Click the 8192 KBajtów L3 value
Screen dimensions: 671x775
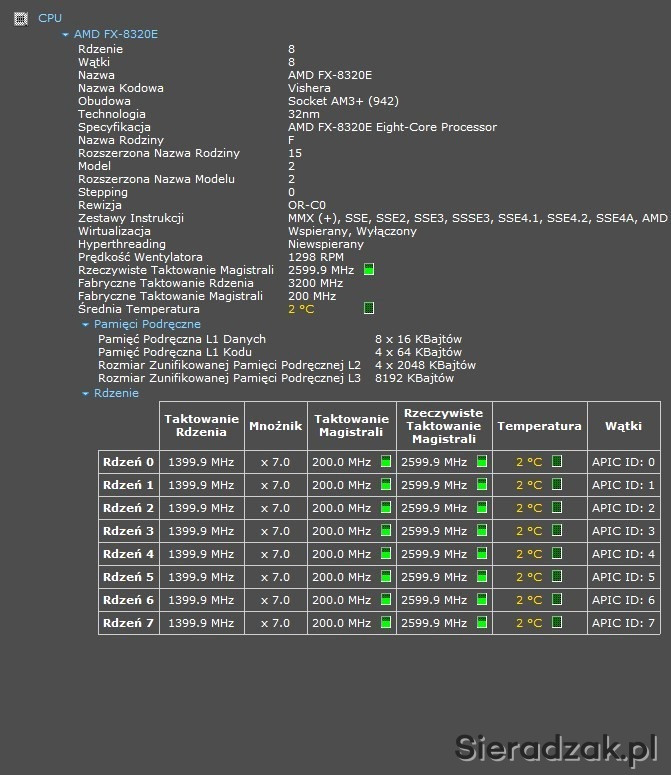click(x=414, y=378)
